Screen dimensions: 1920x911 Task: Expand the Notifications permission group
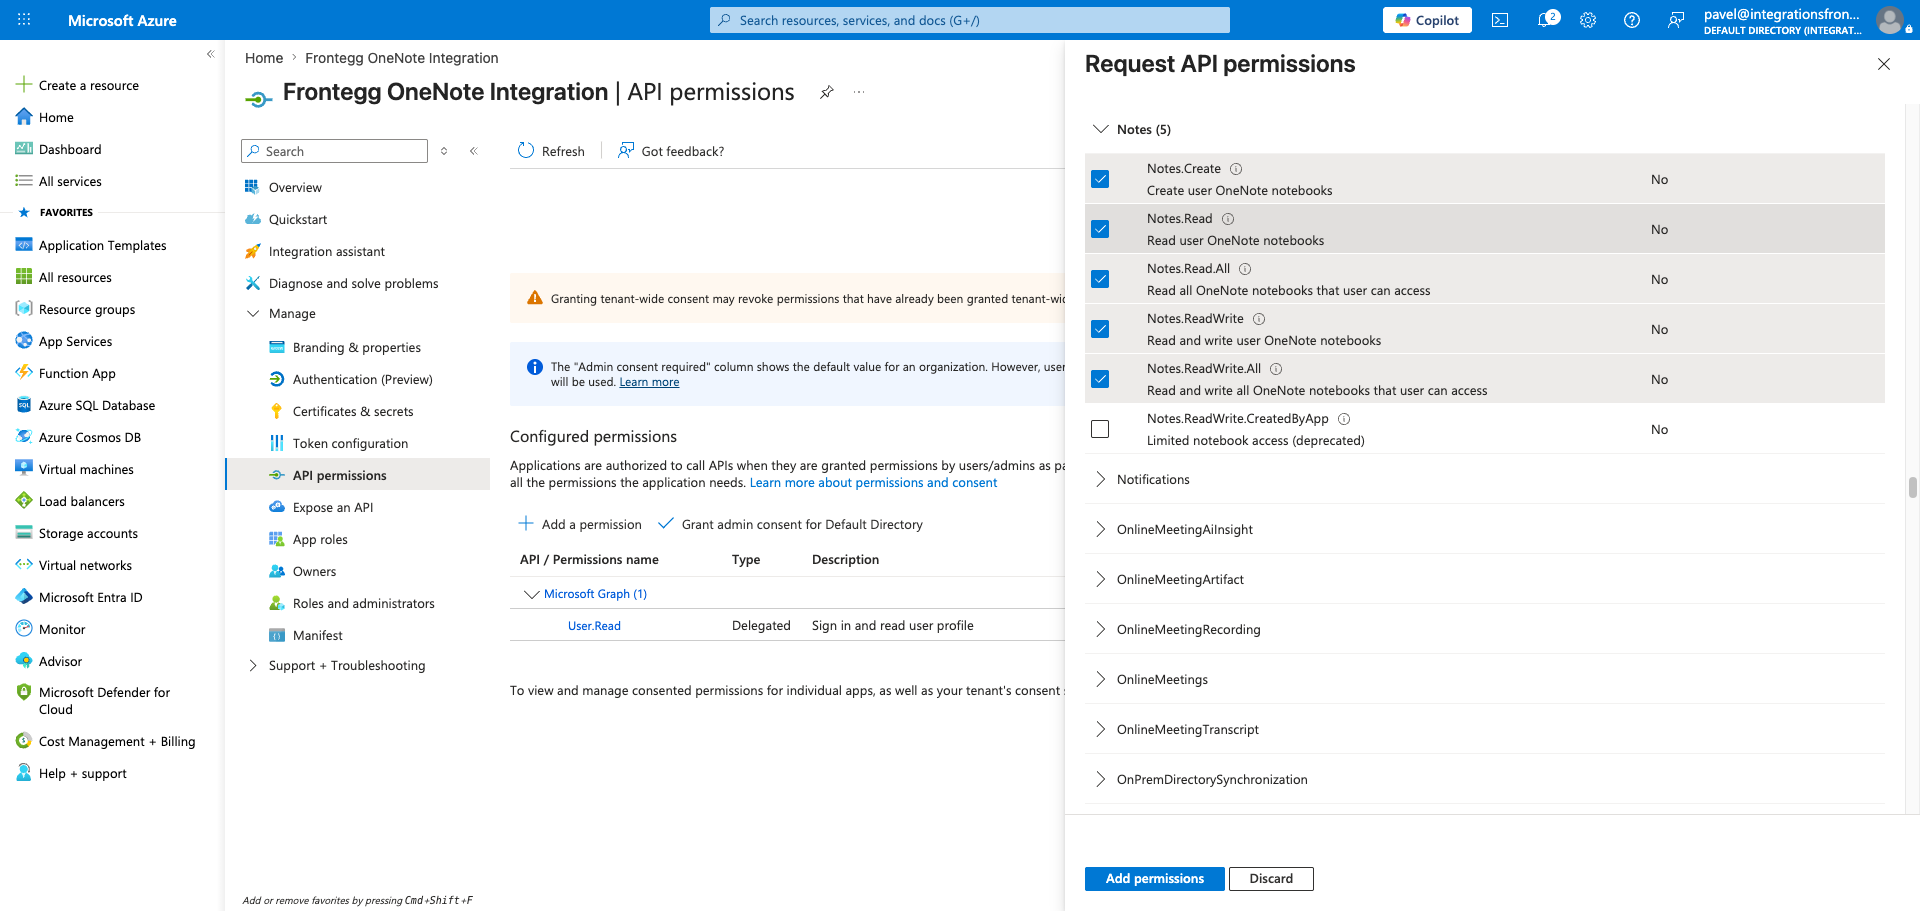1101,479
